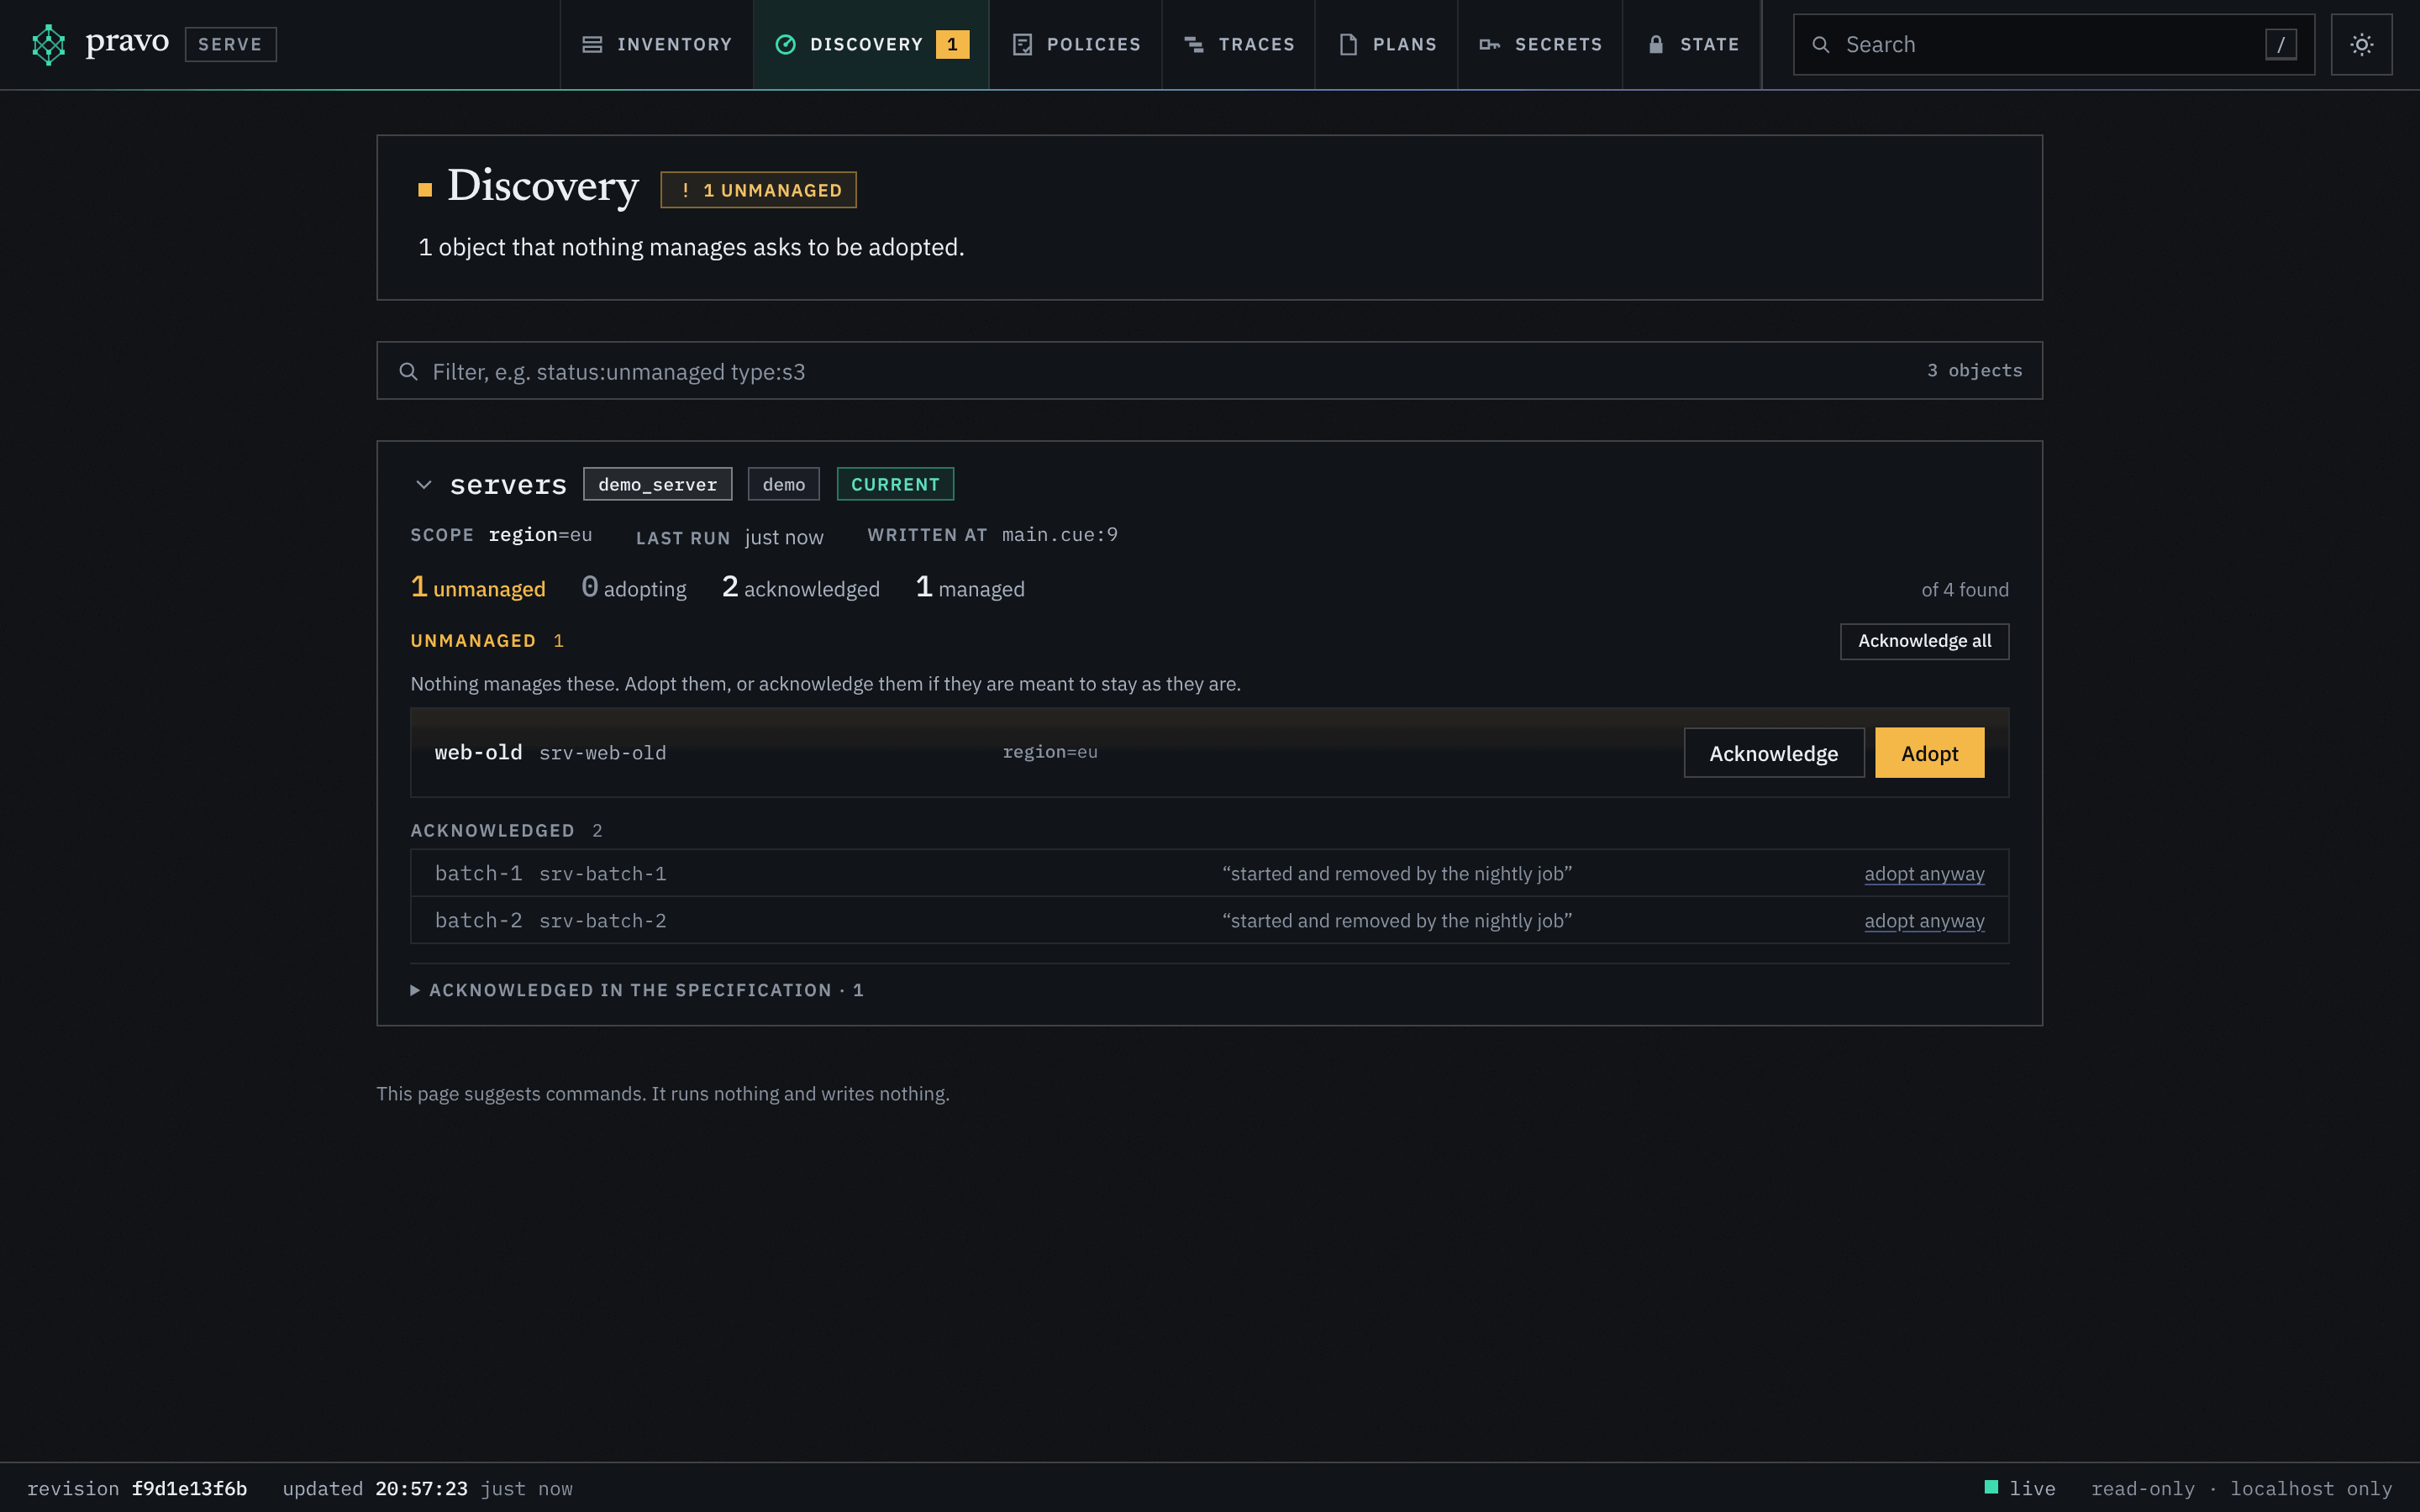This screenshot has height=1512, width=2420.
Task: Click the srv-web-old identifier
Action: coord(602,753)
